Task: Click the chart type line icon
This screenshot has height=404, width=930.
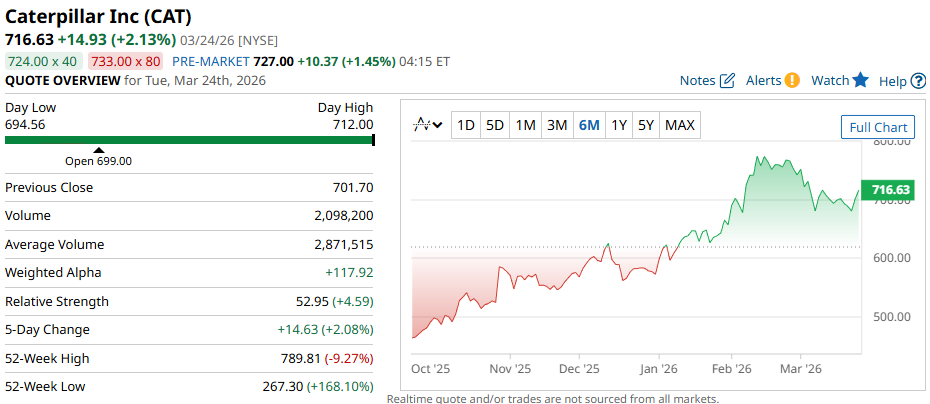Action: (x=422, y=125)
